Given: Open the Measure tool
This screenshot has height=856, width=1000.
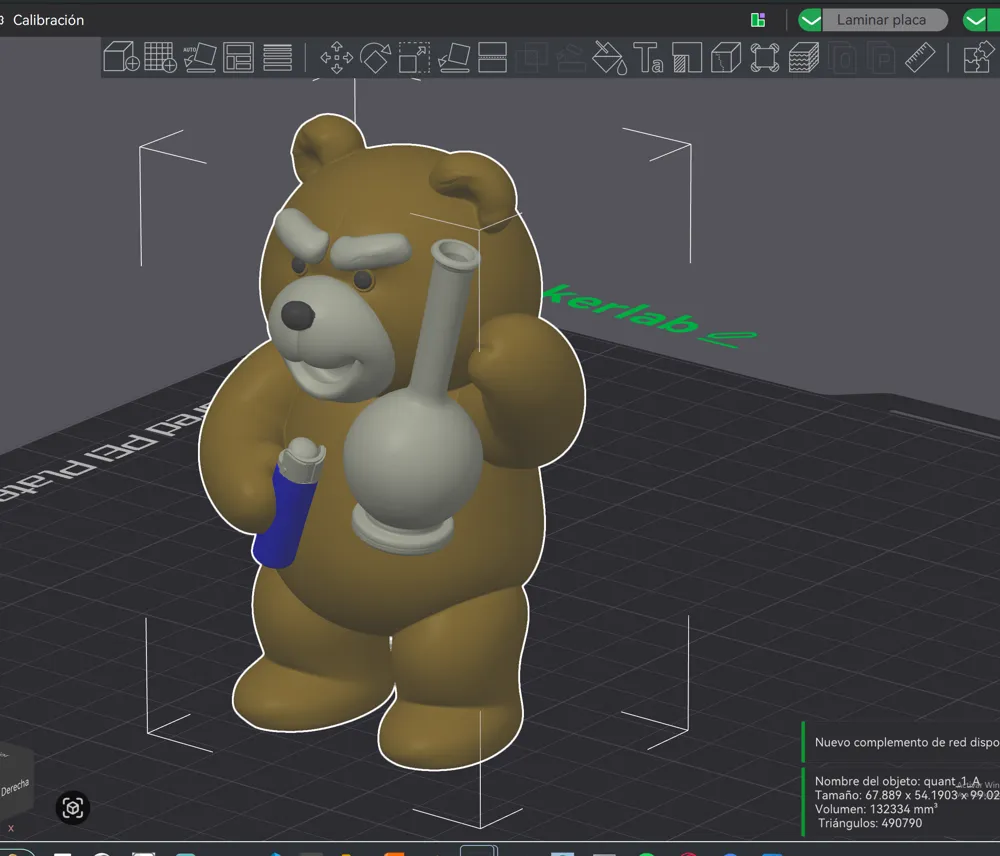Looking at the screenshot, I should [921, 57].
